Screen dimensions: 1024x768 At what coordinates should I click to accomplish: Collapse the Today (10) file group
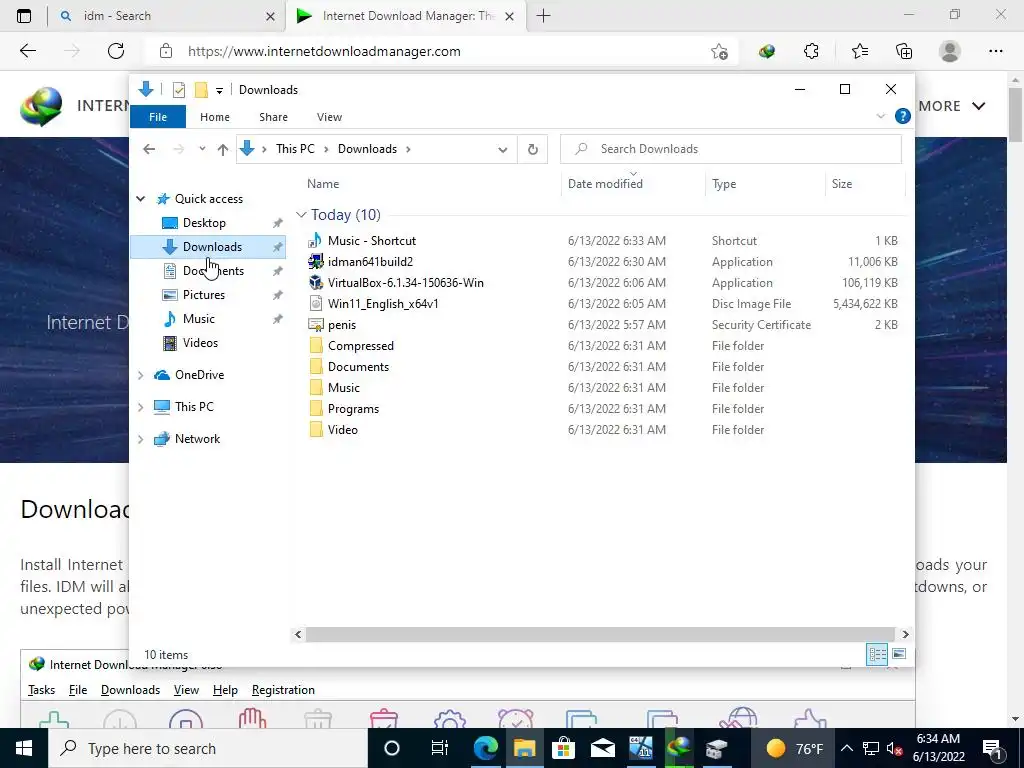[x=301, y=215]
